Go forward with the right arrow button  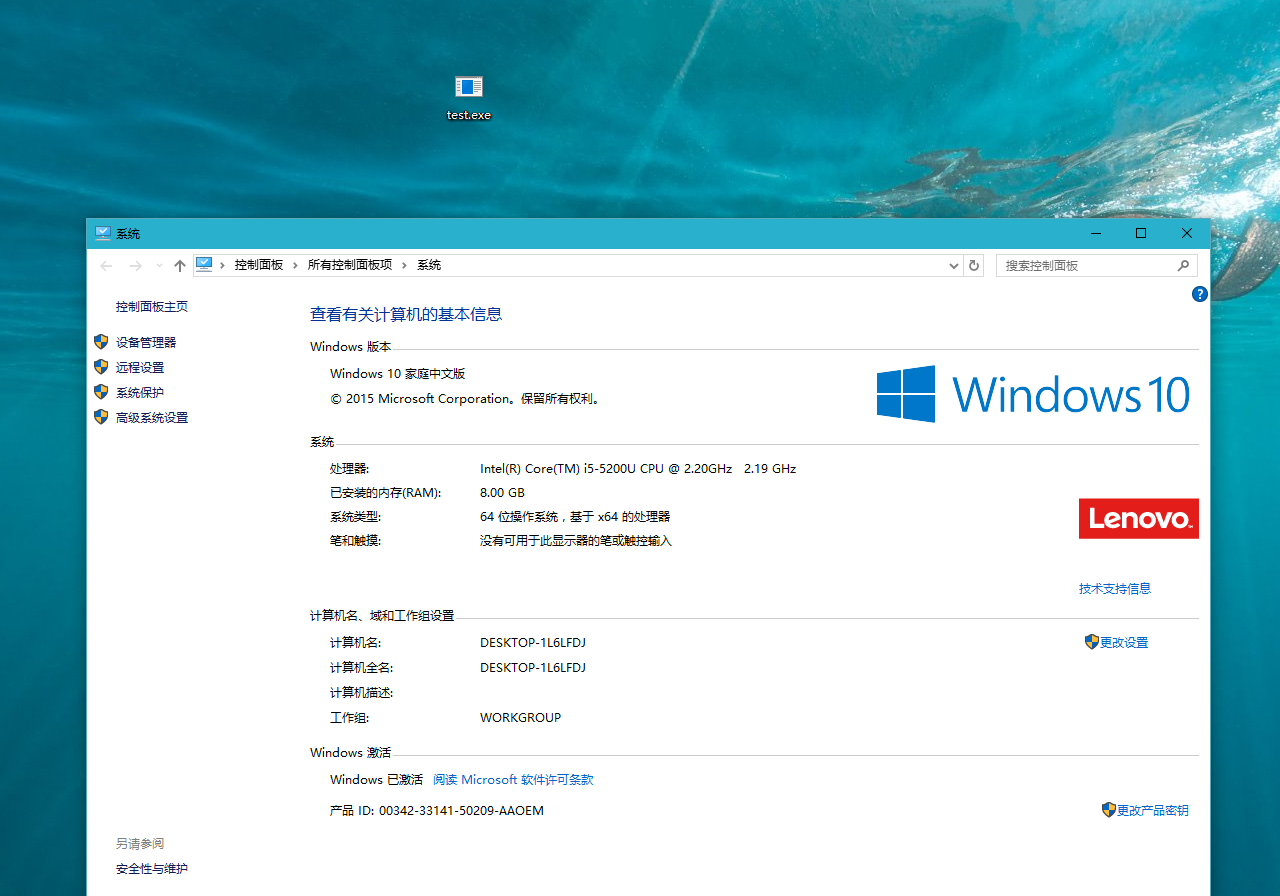(x=136, y=266)
